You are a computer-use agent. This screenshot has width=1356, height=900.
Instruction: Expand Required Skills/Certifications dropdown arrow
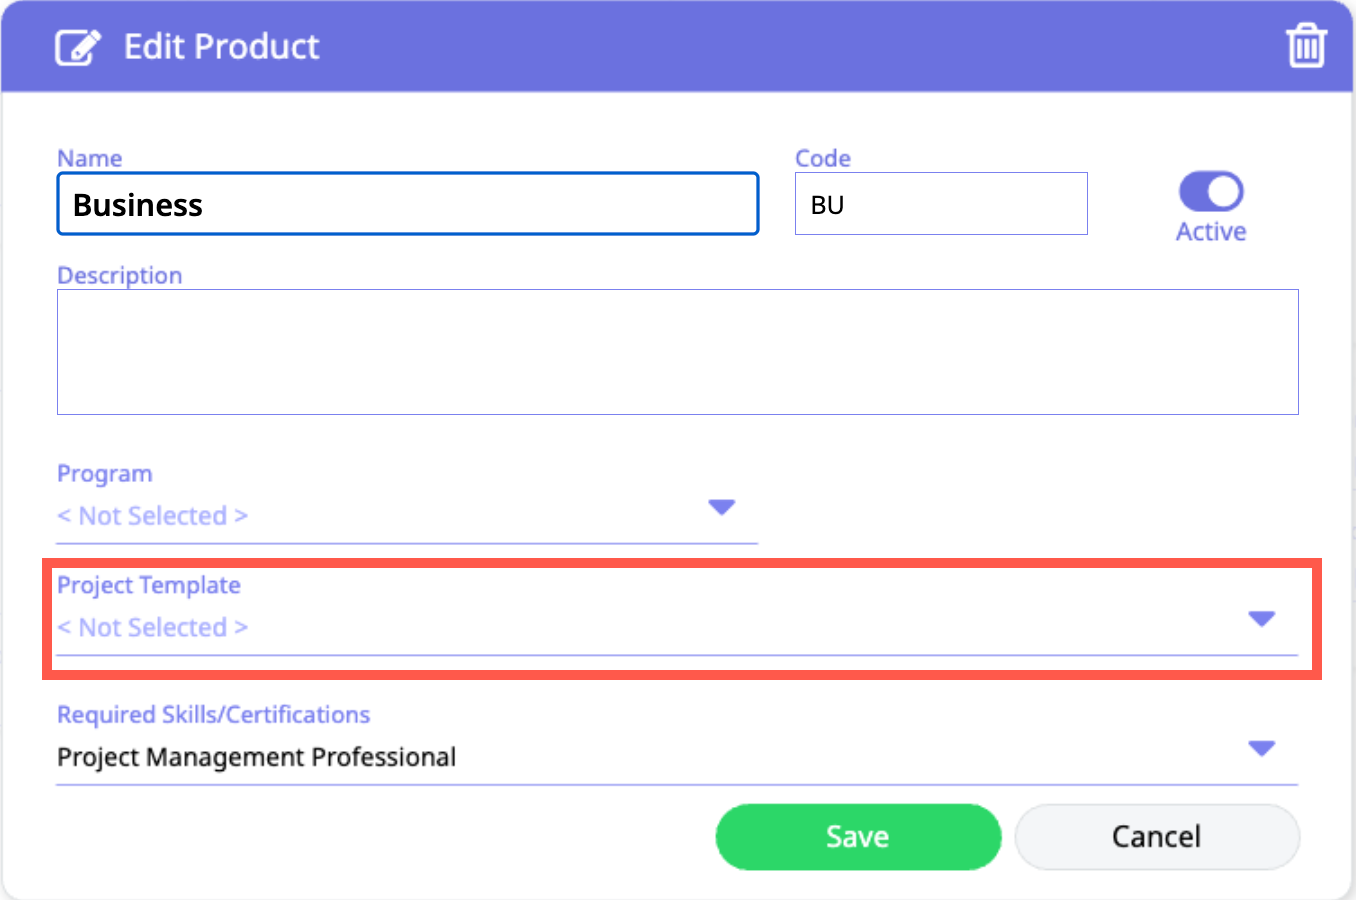[x=1262, y=748]
